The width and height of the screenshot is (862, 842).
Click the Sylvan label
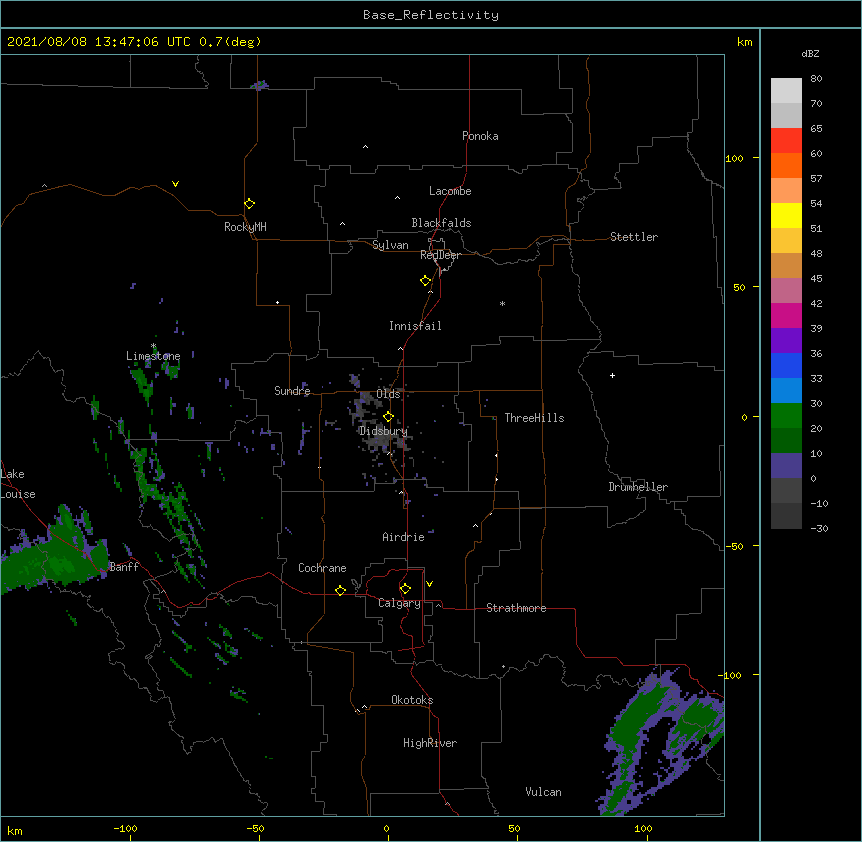(x=390, y=245)
